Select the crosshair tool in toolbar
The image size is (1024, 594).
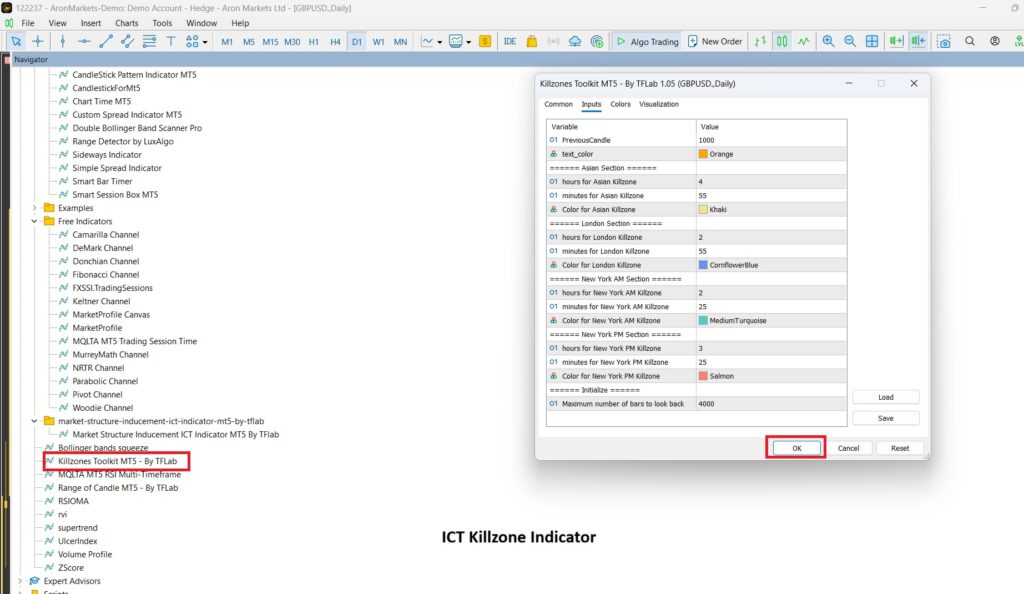click(38, 41)
